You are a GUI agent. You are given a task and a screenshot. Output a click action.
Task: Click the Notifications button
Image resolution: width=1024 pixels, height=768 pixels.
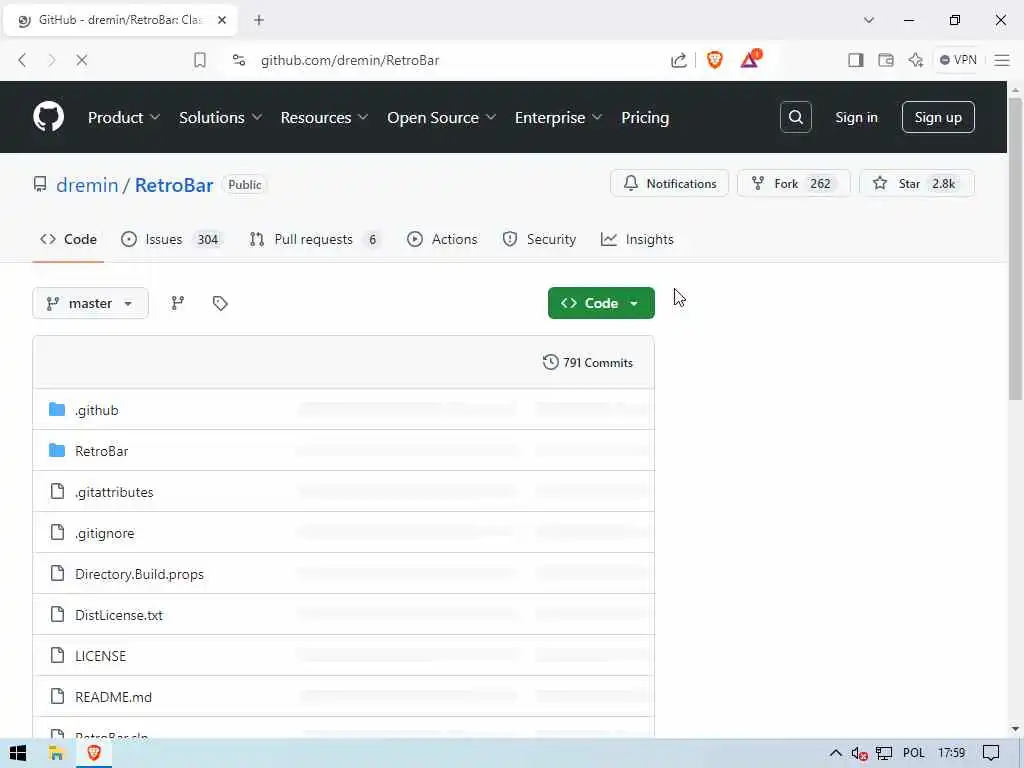(669, 184)
